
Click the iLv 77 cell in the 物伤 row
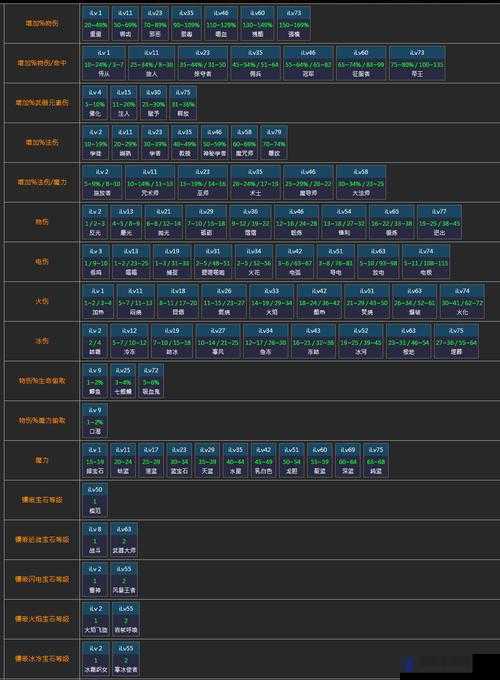[439, 222]
